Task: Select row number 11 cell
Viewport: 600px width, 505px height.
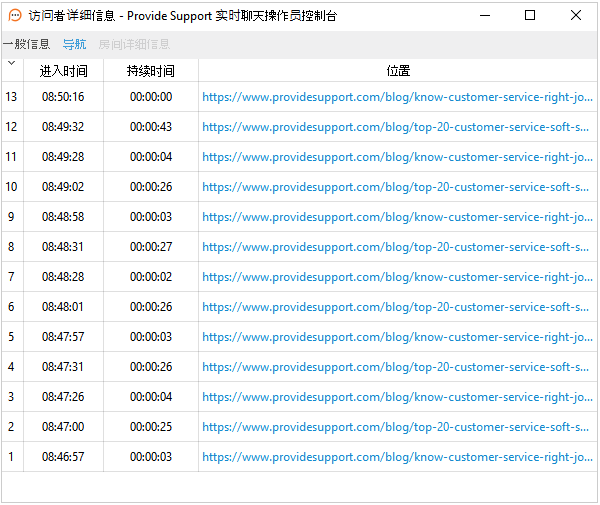Action: pos(12,157)
